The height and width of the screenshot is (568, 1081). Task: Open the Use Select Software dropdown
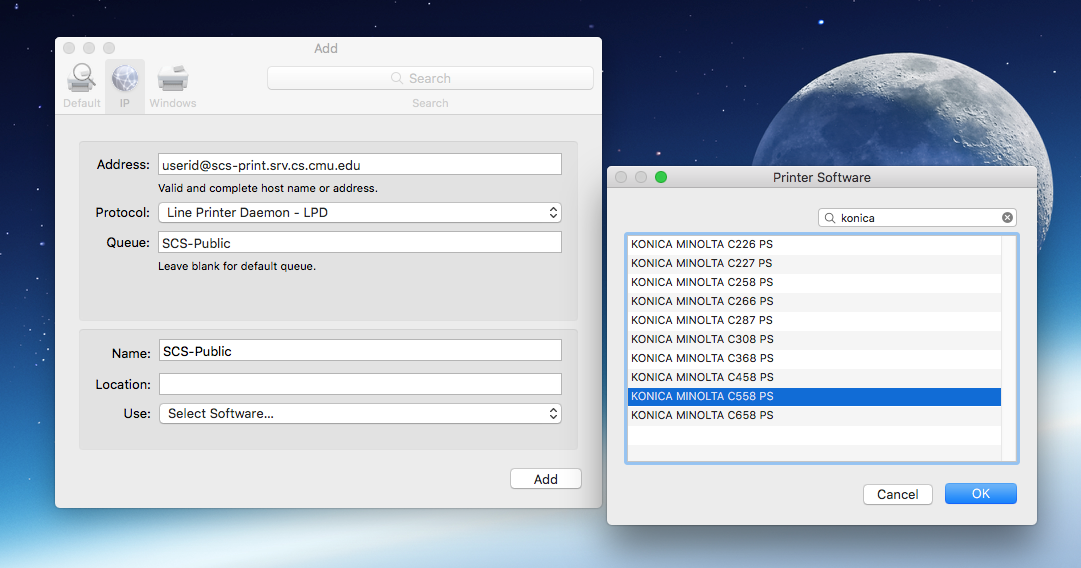point(359,413)
